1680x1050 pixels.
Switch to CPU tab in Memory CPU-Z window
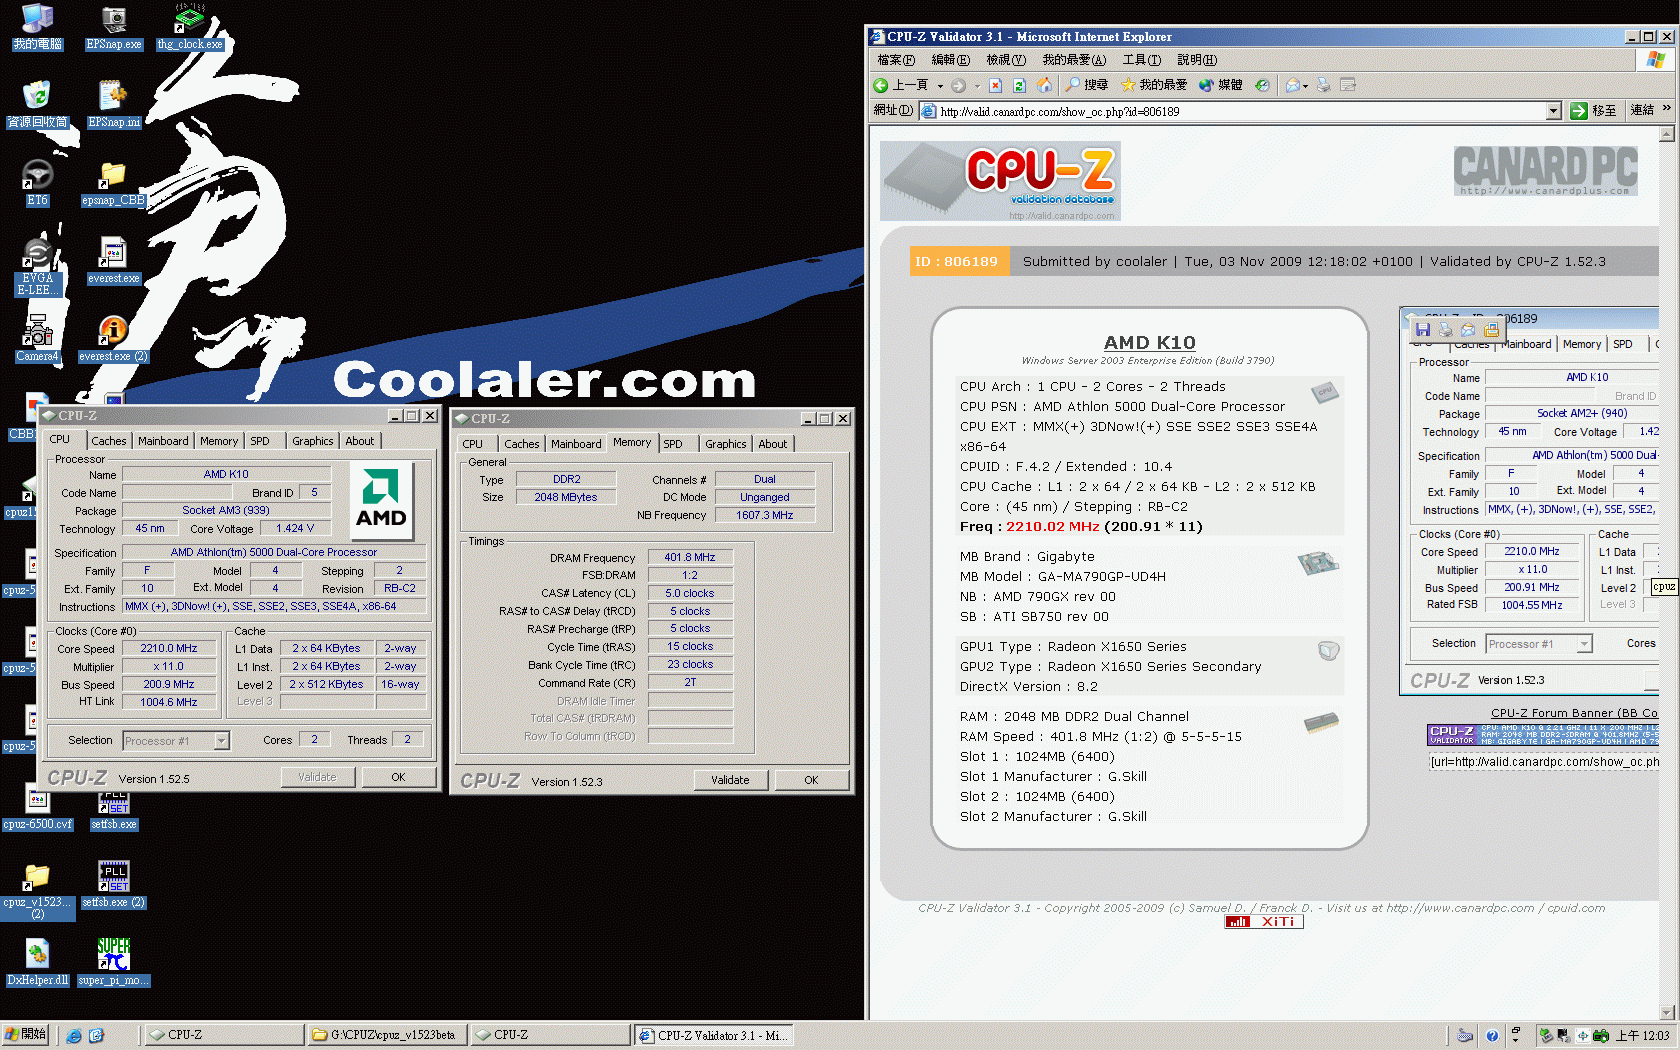473,444
